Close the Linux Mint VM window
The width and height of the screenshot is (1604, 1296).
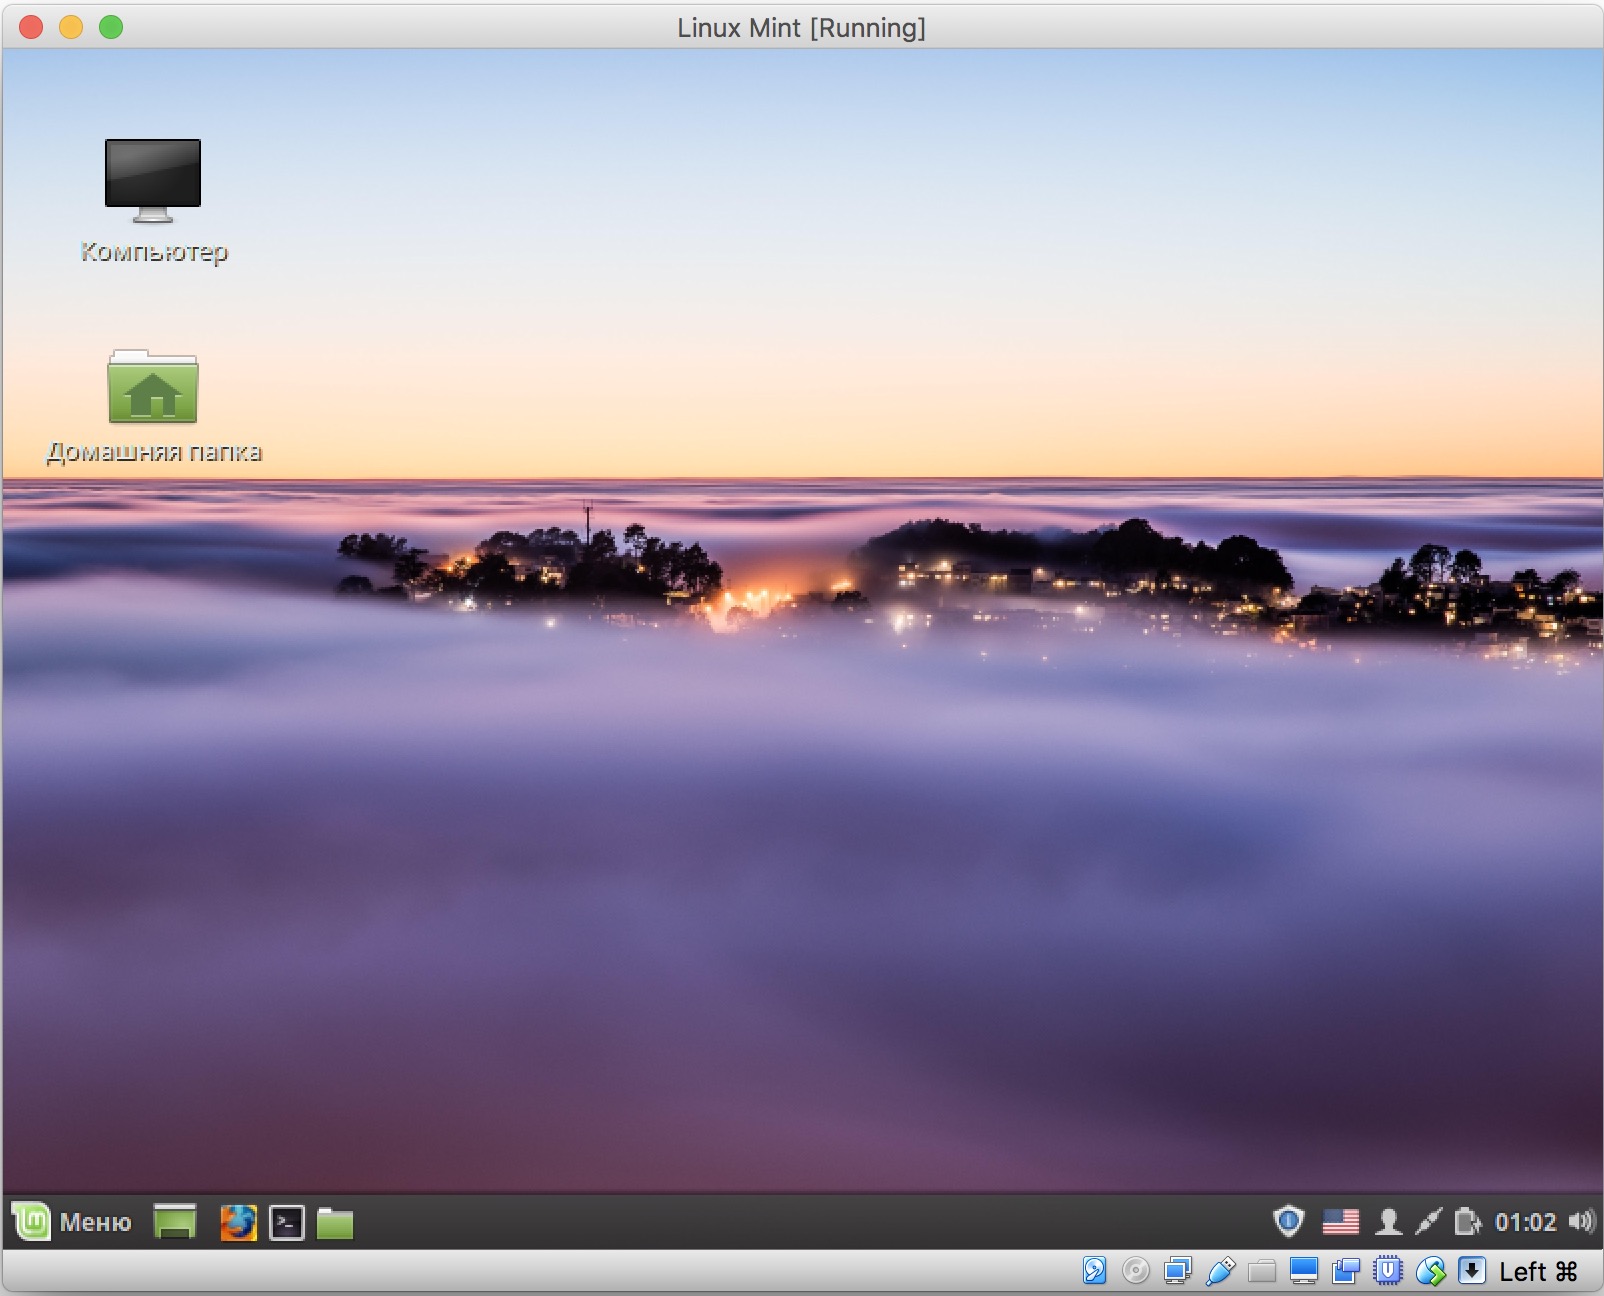click(x=31, y=27)
